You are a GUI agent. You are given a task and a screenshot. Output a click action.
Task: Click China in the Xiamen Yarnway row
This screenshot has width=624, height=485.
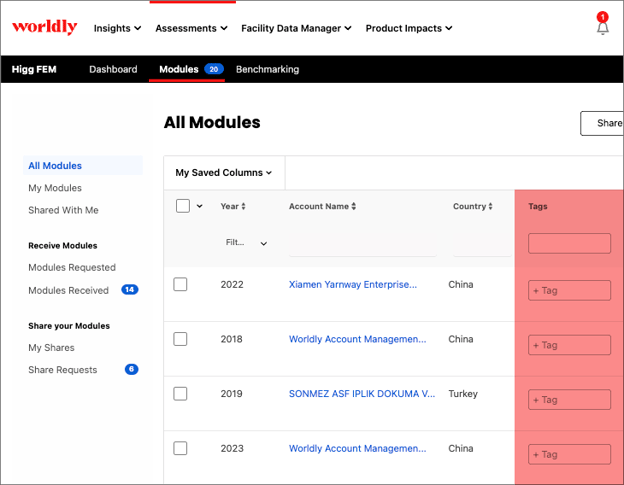[461, 284]
